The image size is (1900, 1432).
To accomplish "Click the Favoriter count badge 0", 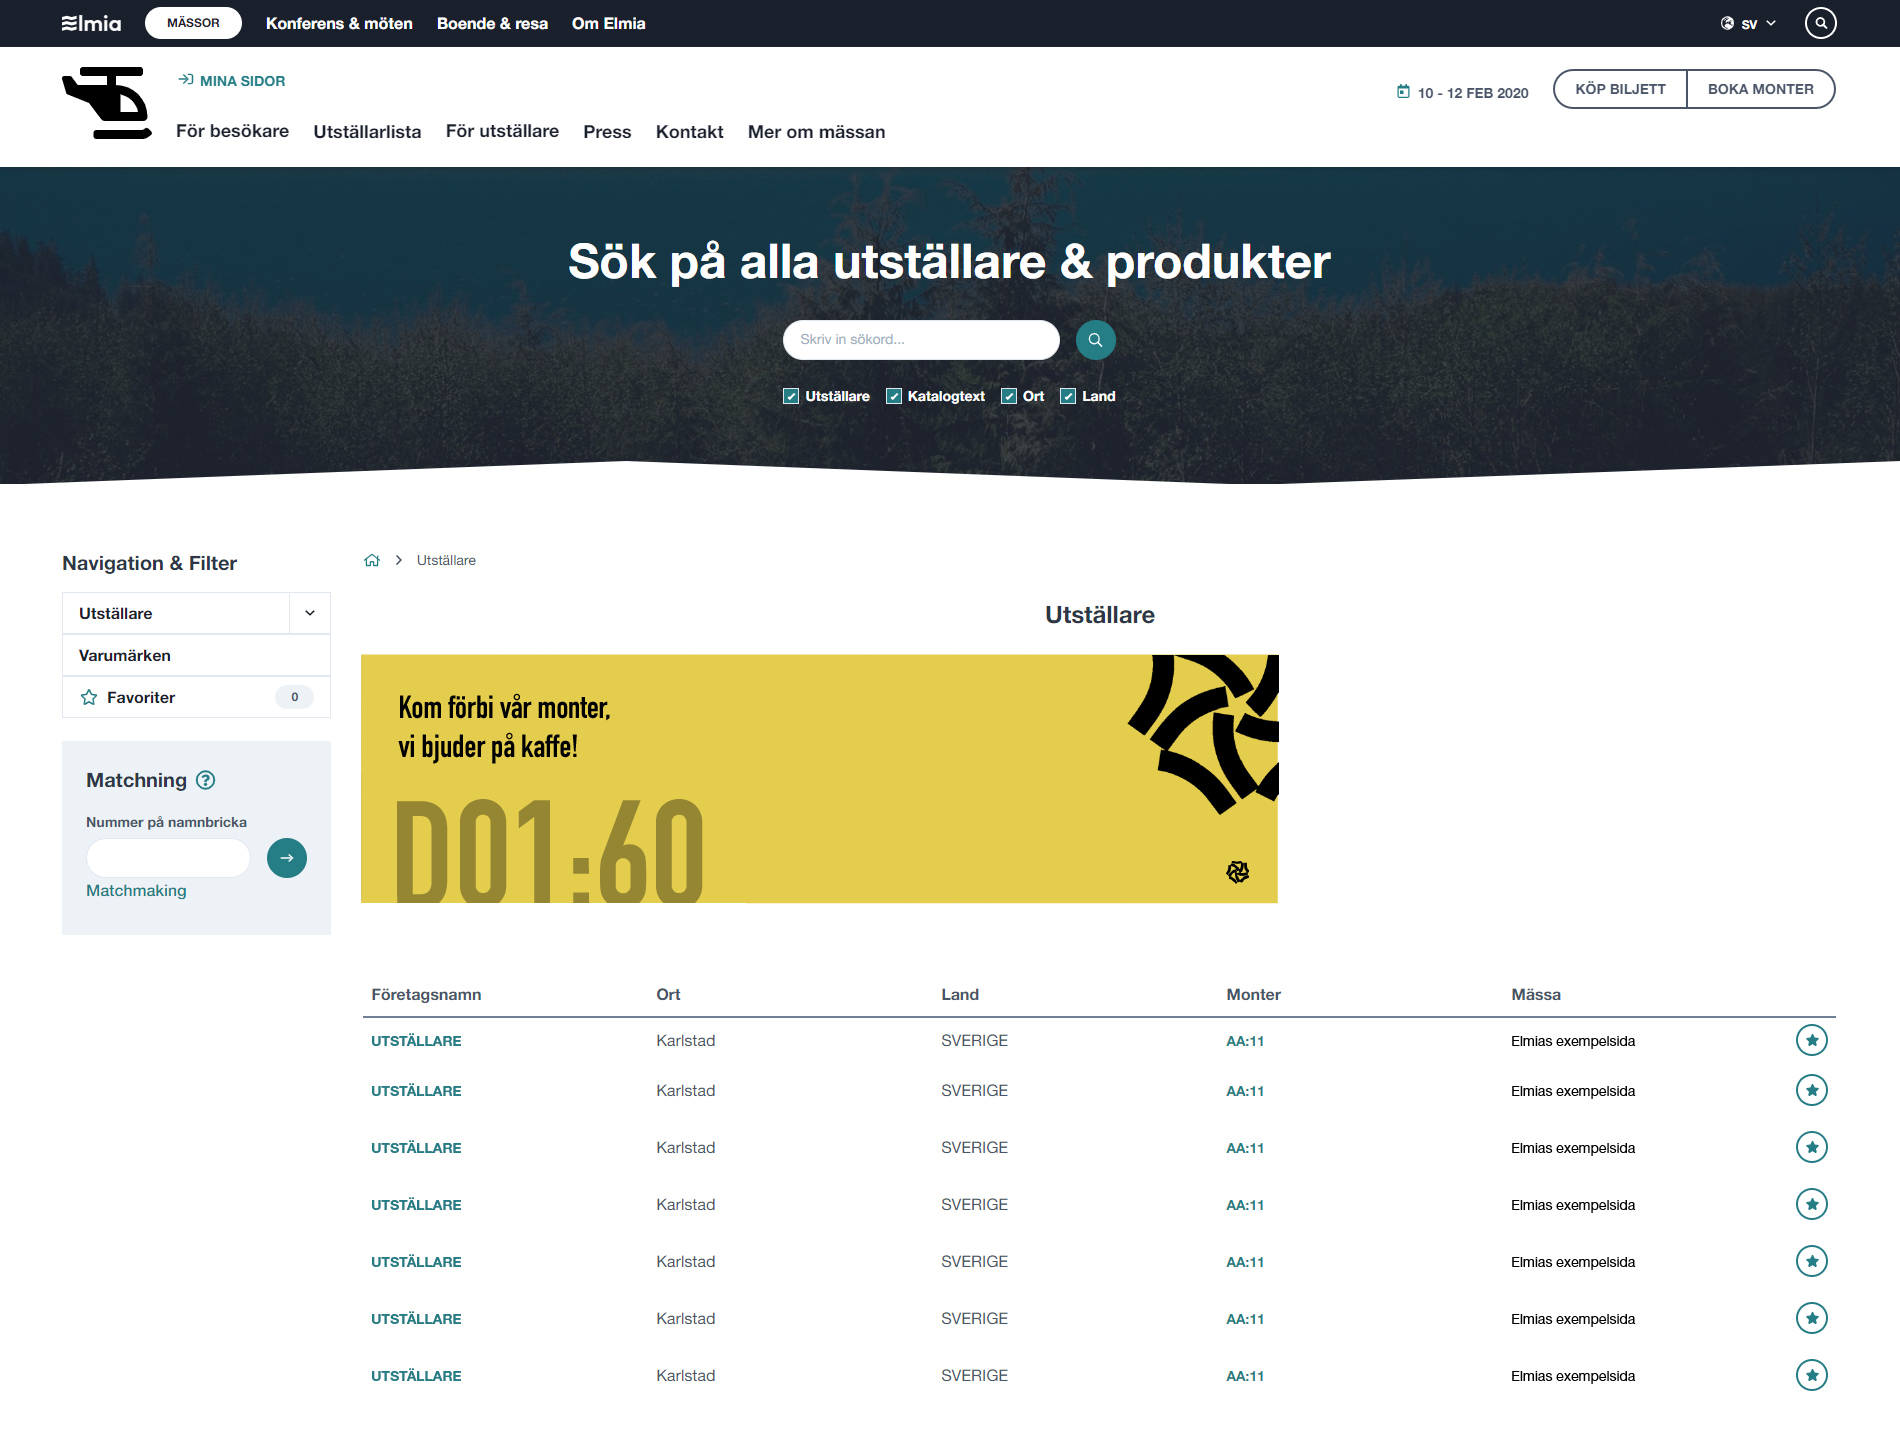I will pos(294,697).
